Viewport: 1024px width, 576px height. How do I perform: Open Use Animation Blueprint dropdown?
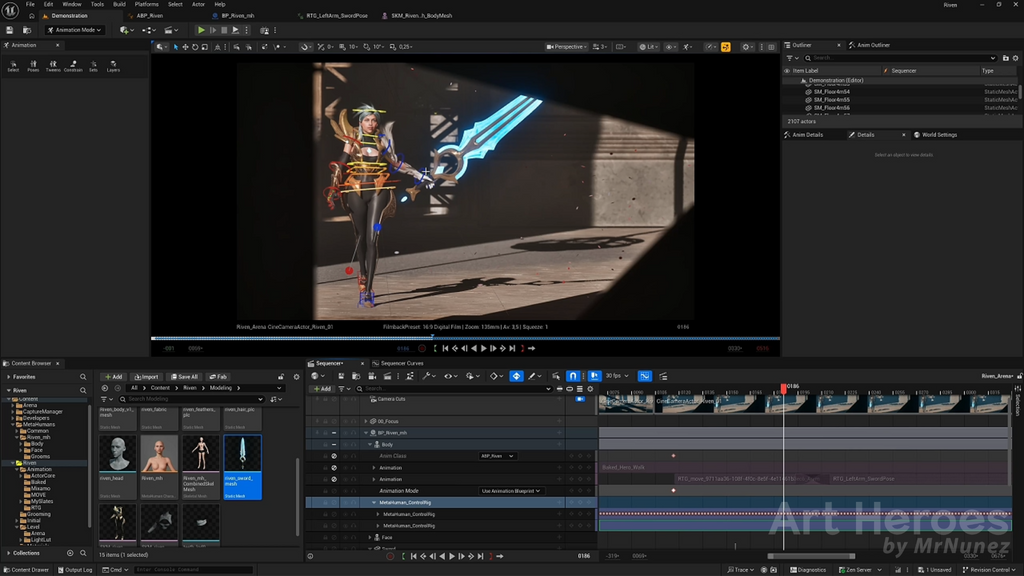[512, 491]
